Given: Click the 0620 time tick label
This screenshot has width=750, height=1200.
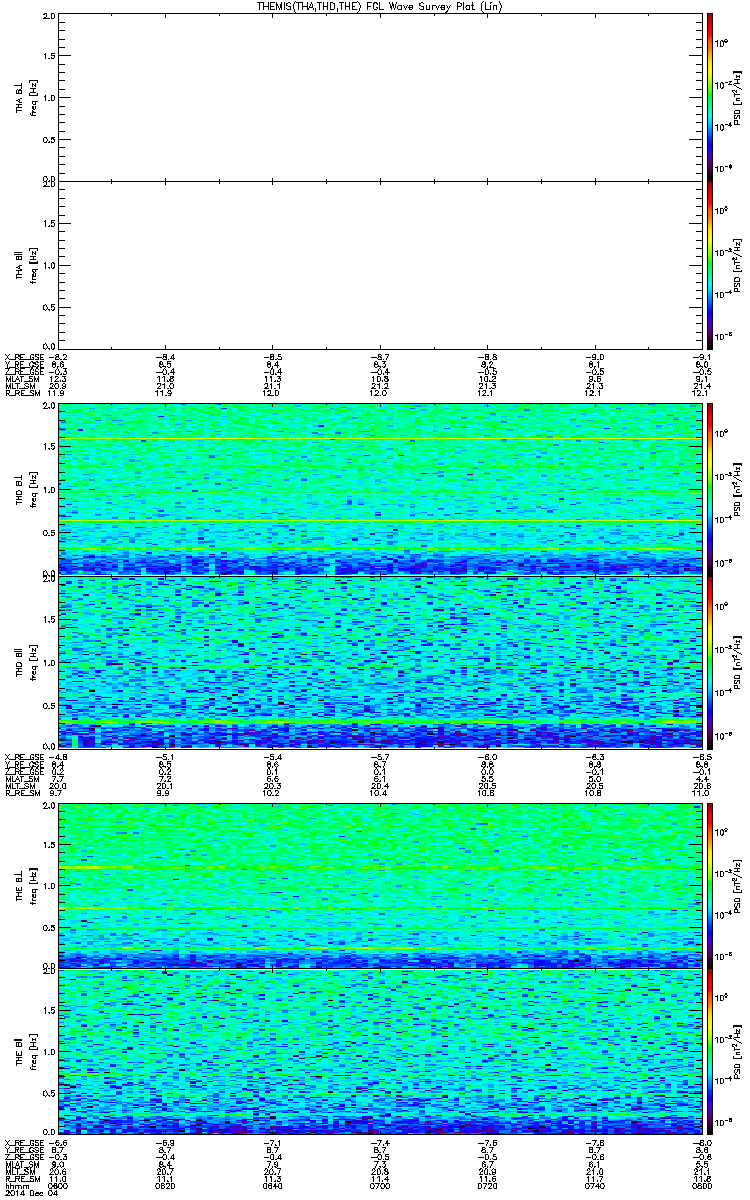Looking at the screenshot, I should coord(167,1186).
